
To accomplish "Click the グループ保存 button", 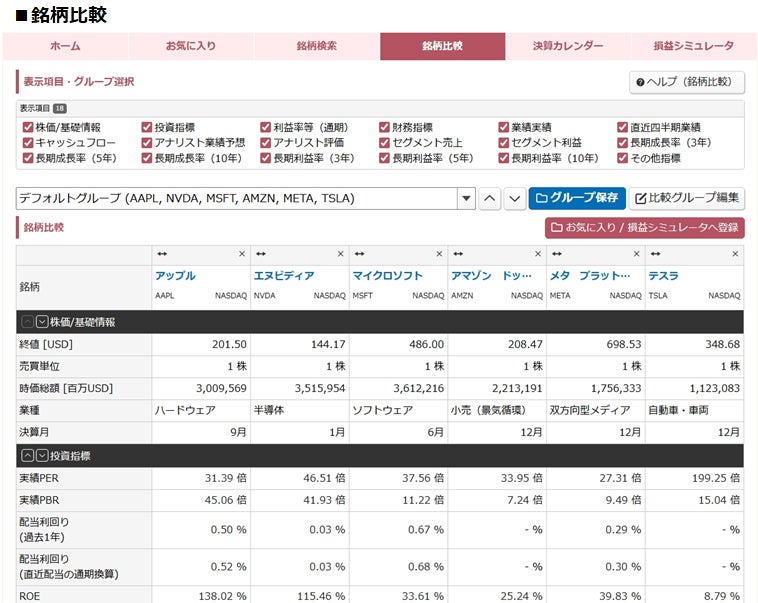I will point(577,198).
